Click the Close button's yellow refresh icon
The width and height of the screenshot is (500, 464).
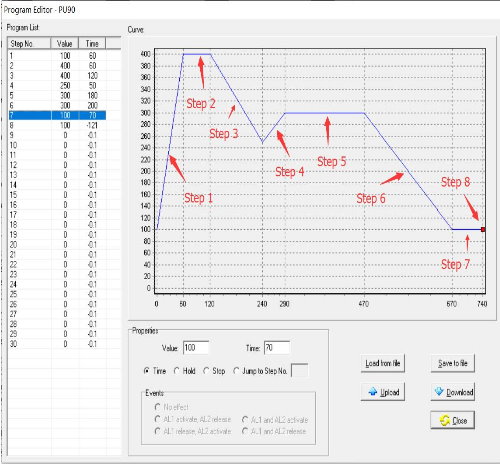coord(445,420)
